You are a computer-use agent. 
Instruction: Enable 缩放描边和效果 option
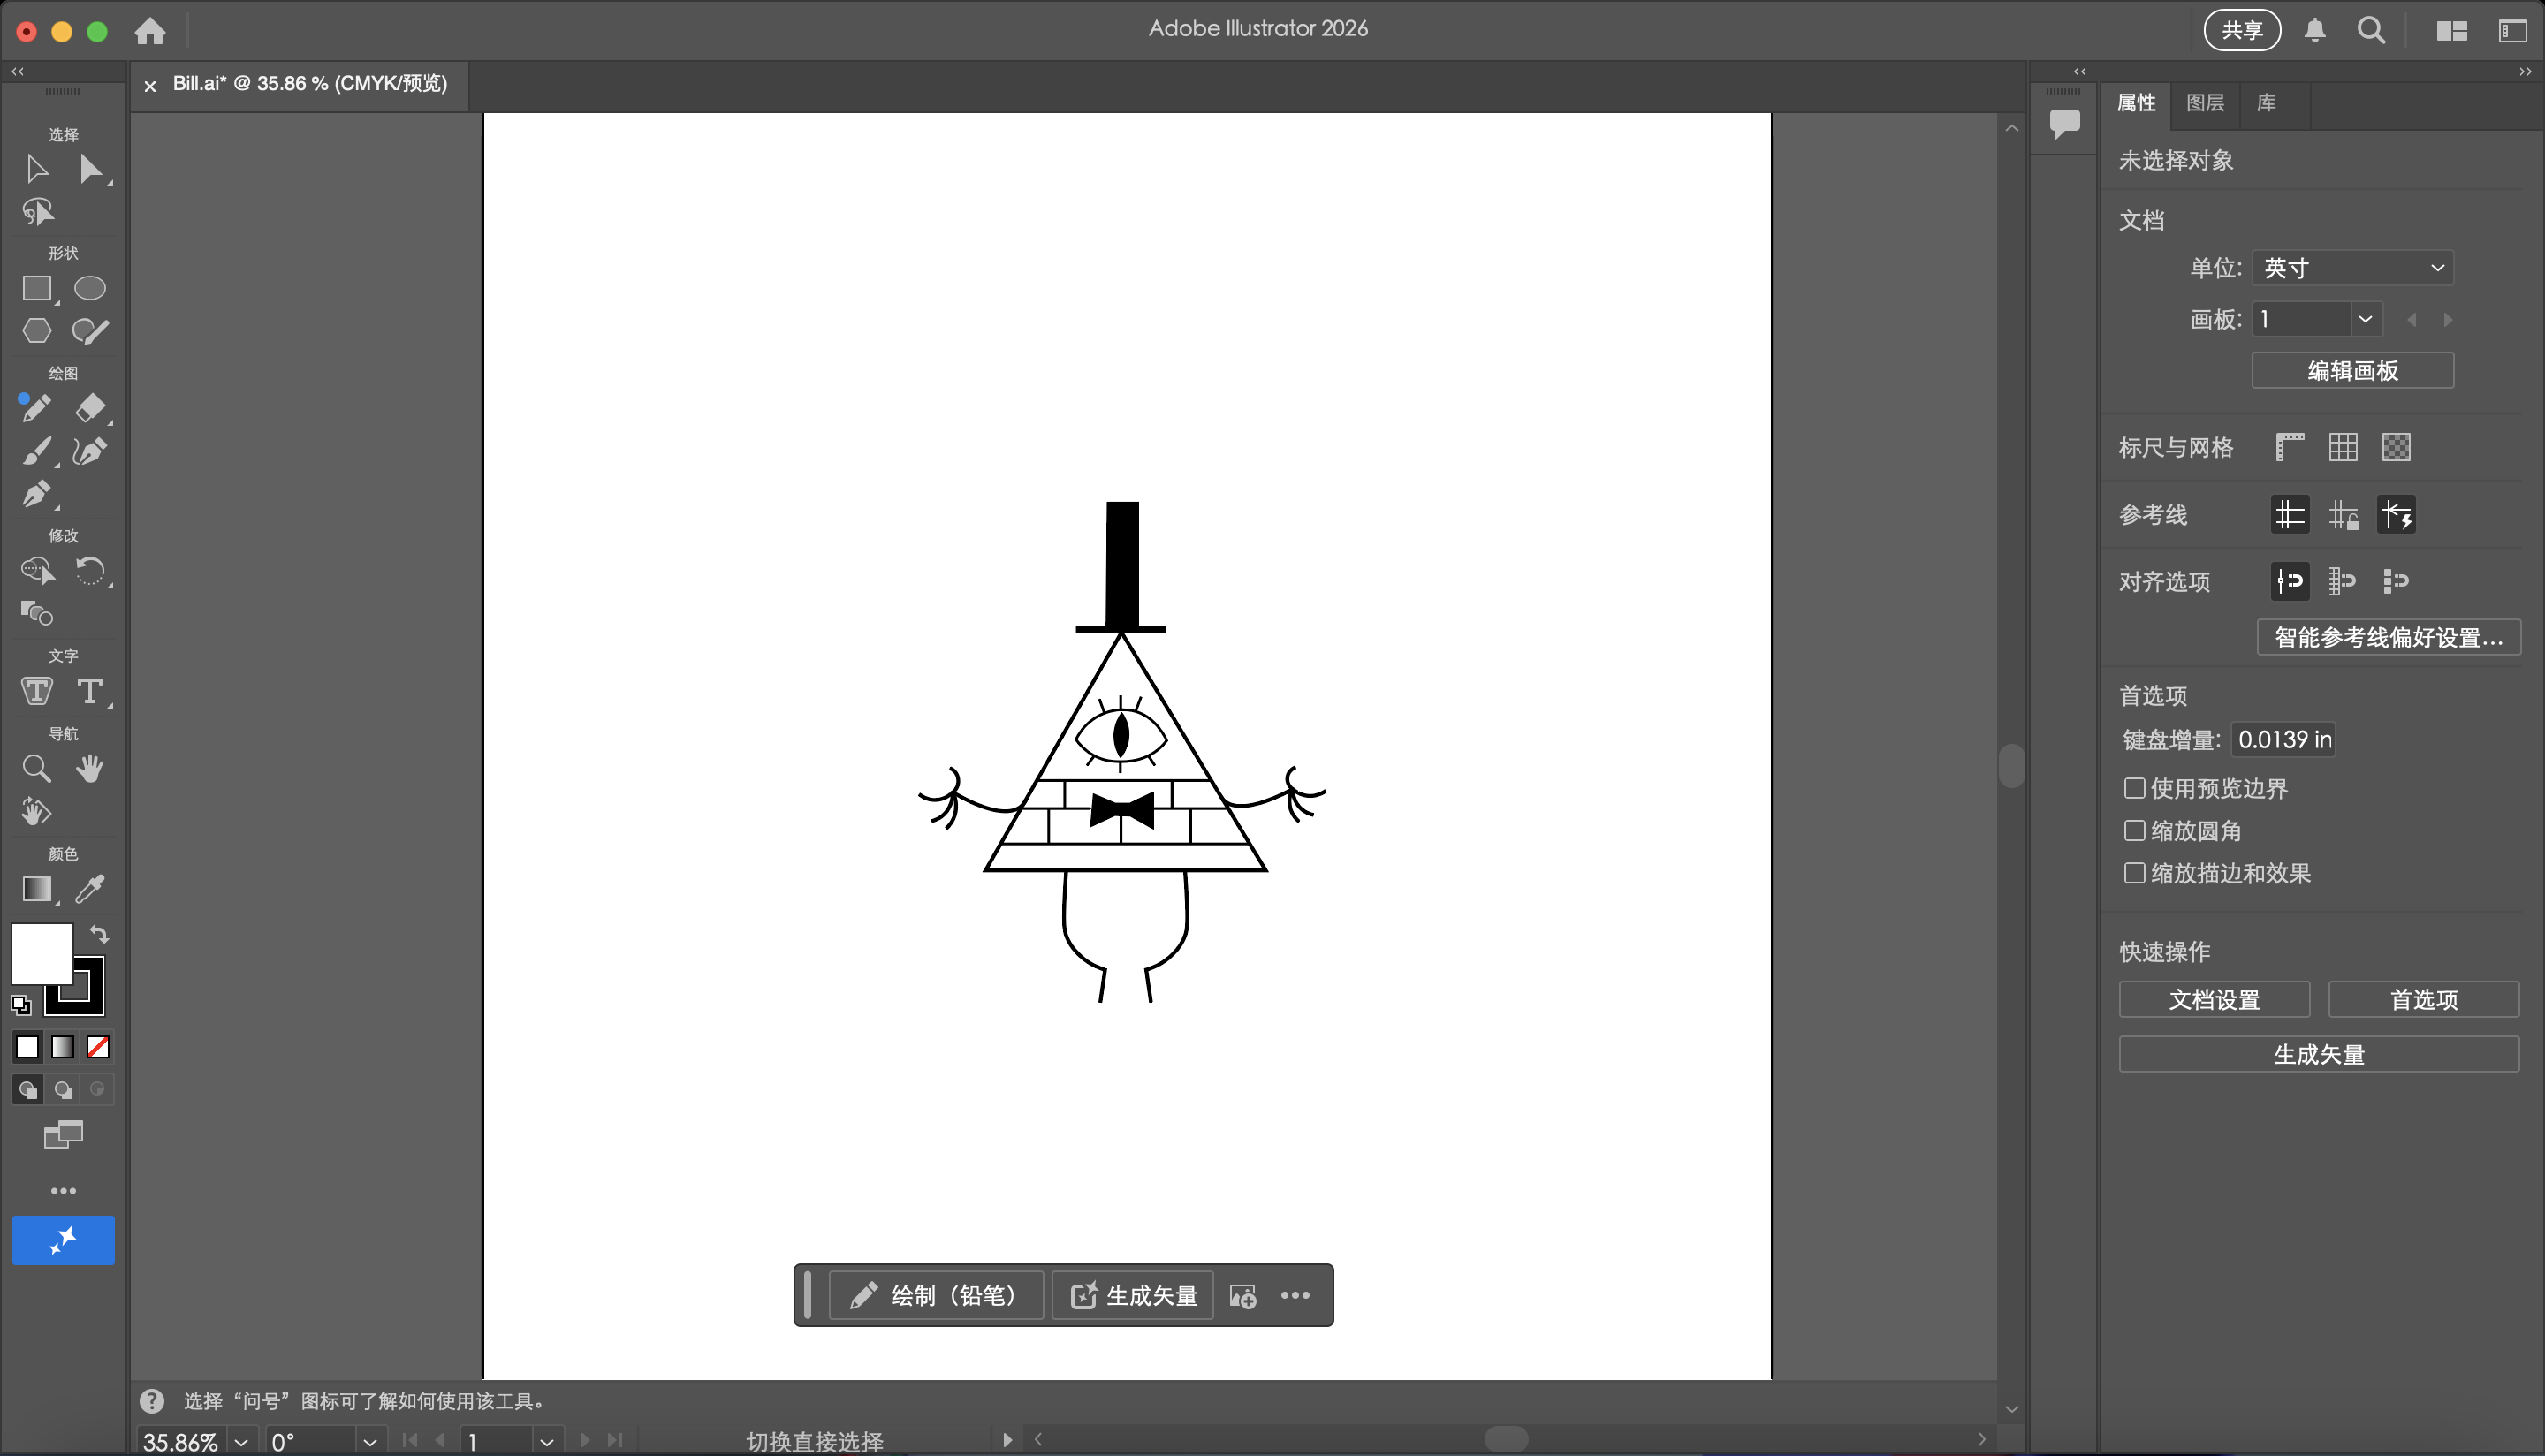click(2134, 873)
